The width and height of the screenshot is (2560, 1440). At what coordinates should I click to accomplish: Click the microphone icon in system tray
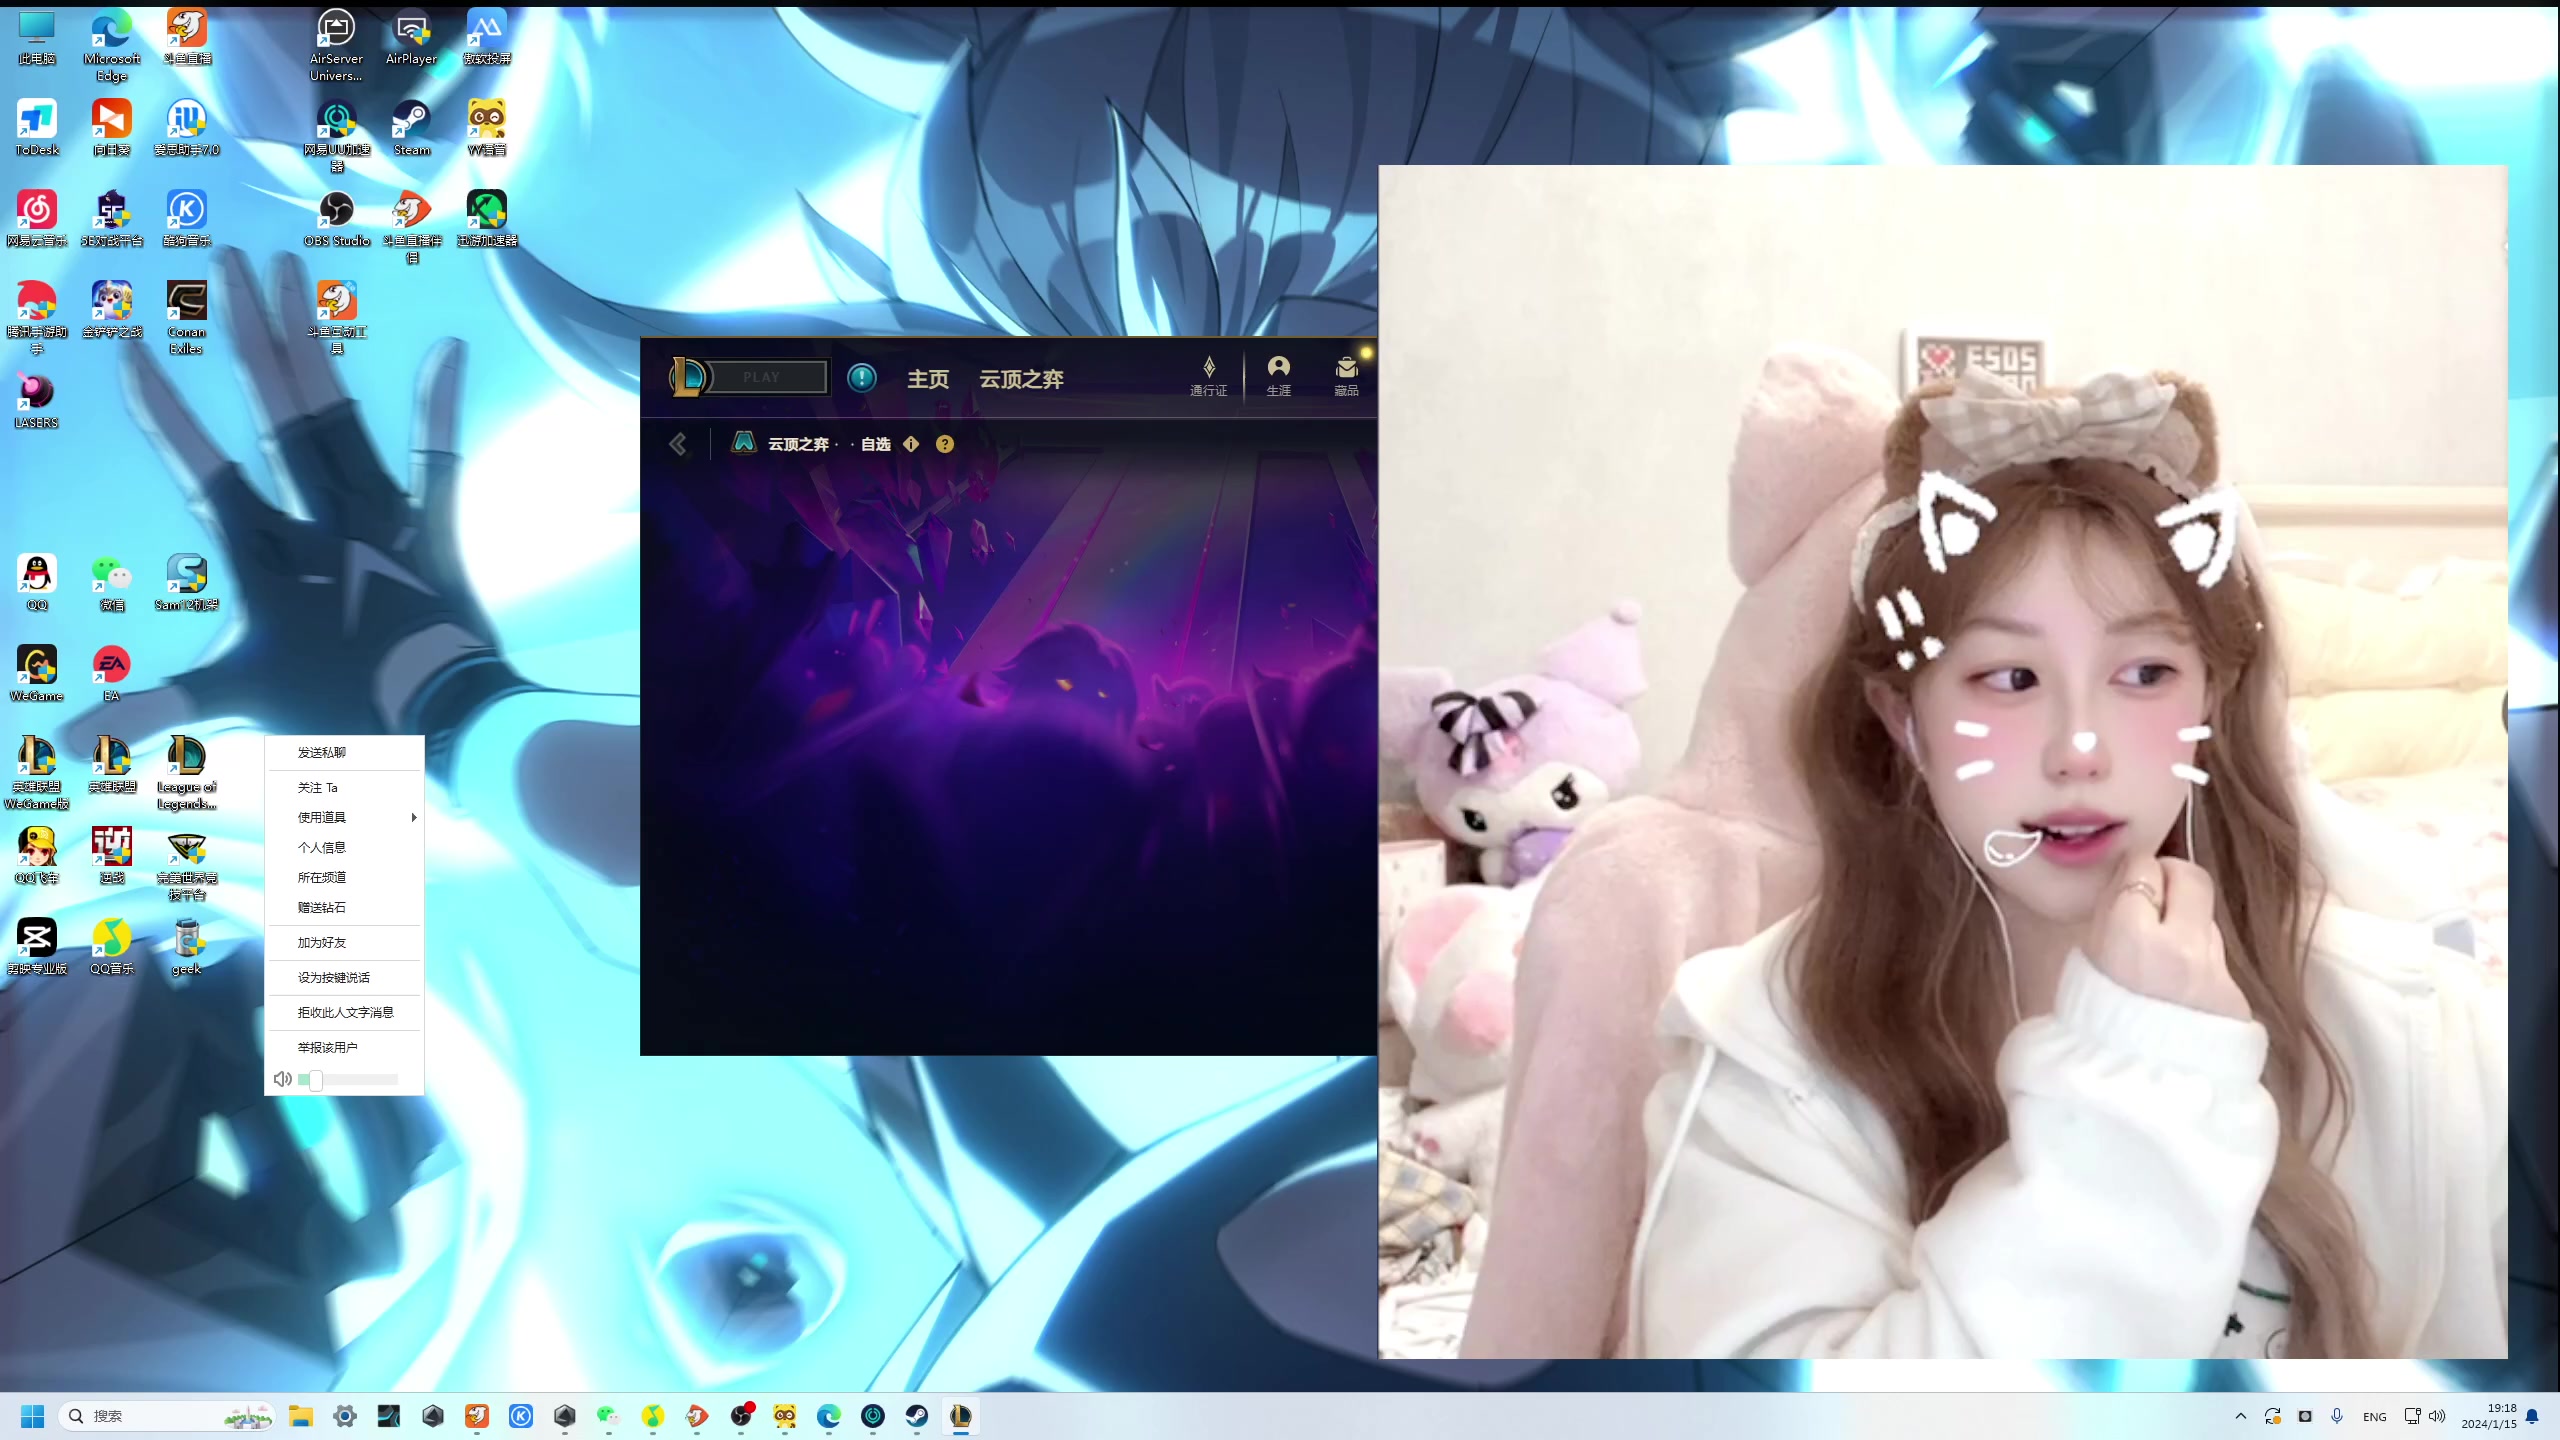click(x=2336, y=1416)
